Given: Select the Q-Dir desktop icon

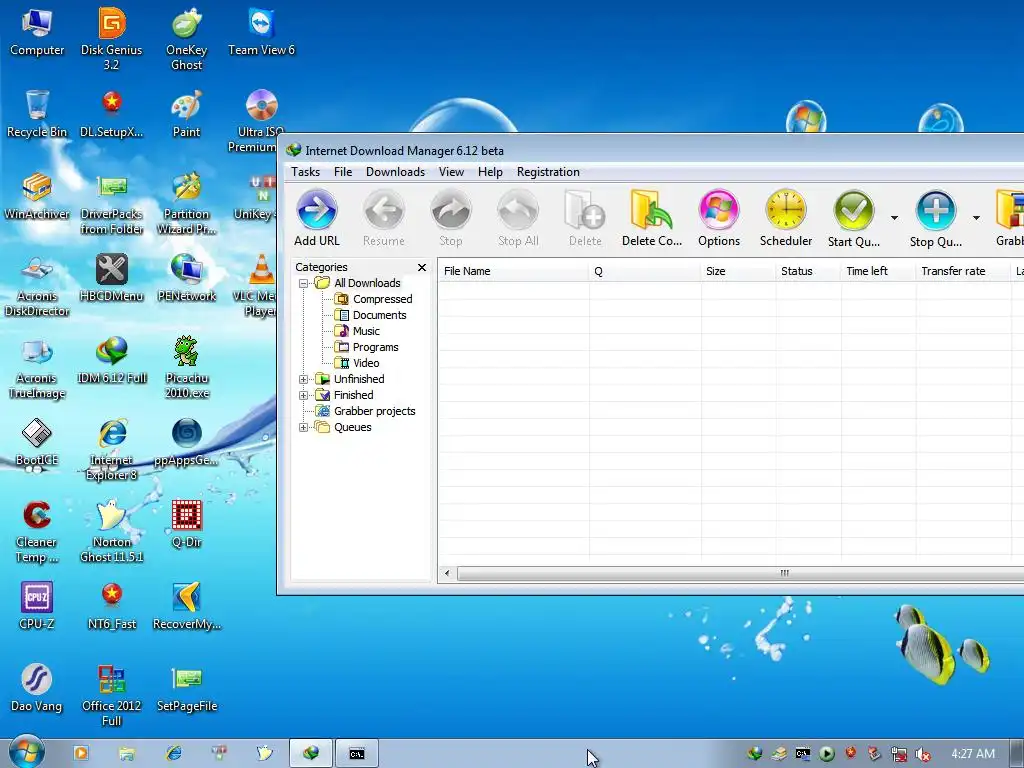Looking at the screenshot, I should [x=187, y=524].
